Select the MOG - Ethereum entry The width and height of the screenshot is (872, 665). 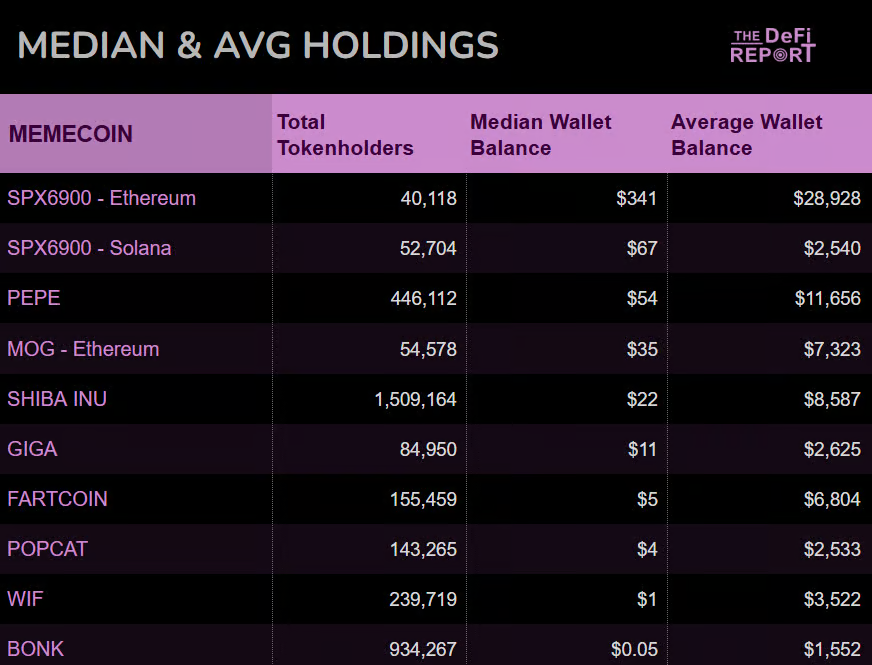tap(83, 349)
